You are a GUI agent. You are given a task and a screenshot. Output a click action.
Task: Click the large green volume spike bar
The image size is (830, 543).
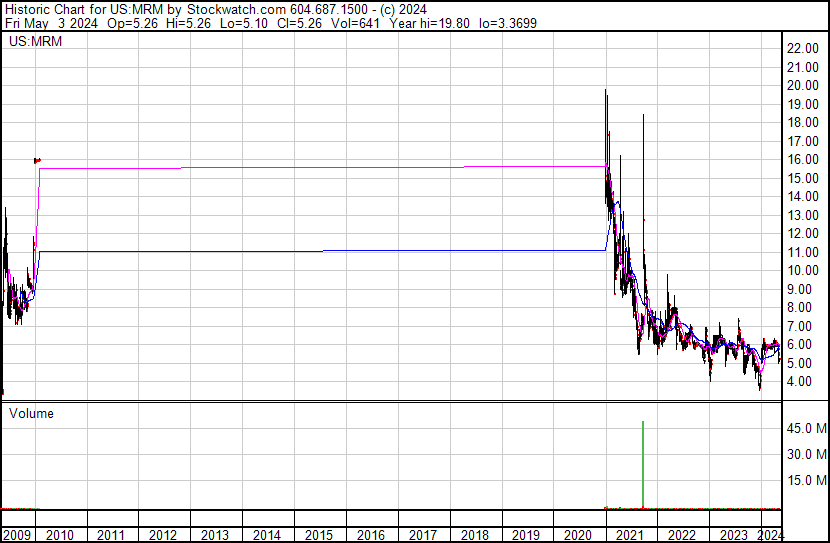(x=643, y=465)
